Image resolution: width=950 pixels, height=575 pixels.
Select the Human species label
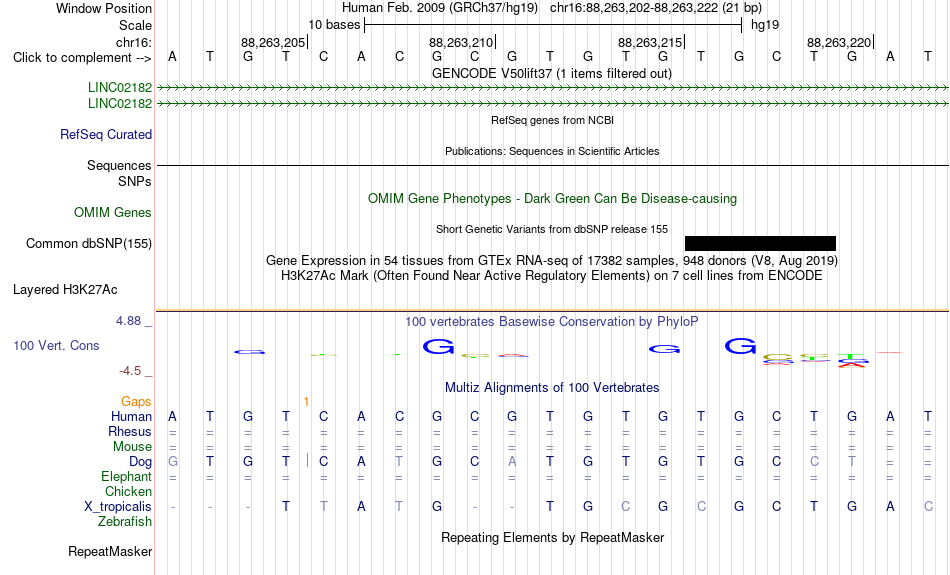131,417
